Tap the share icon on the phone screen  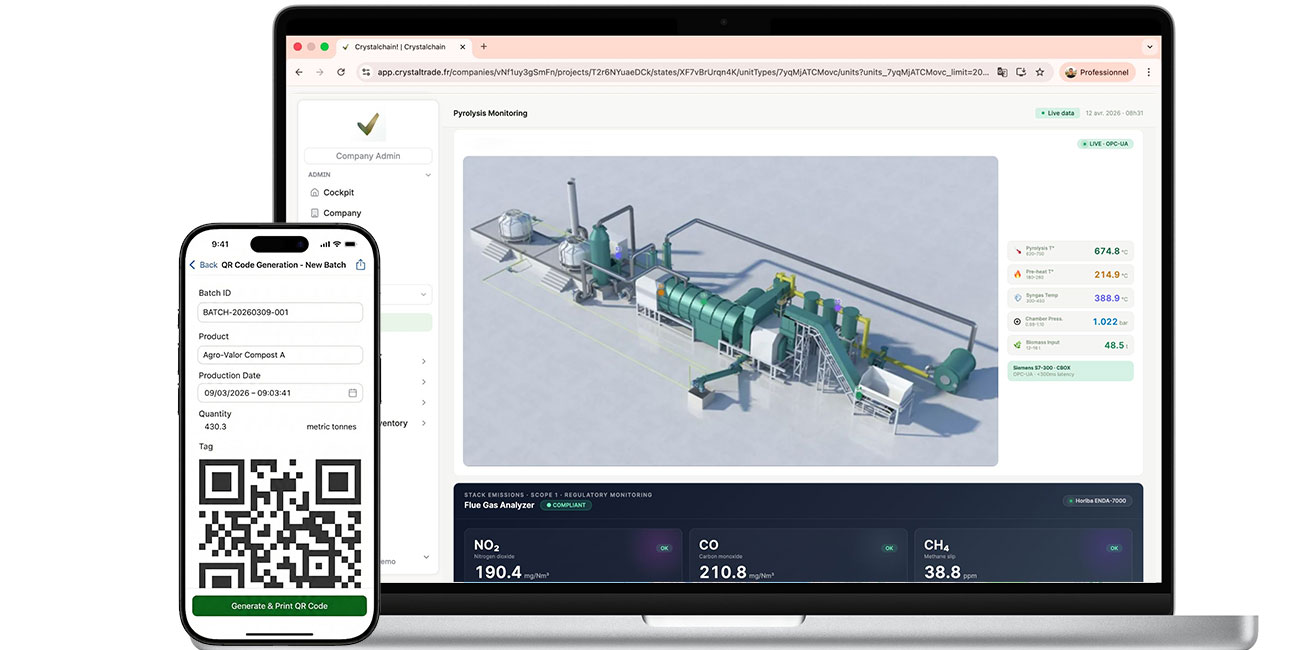361,265
